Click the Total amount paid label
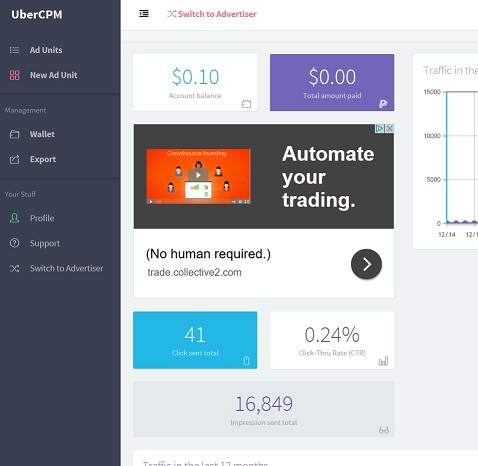The width and height of the screenshot is (478, 466). click(332, 96)
